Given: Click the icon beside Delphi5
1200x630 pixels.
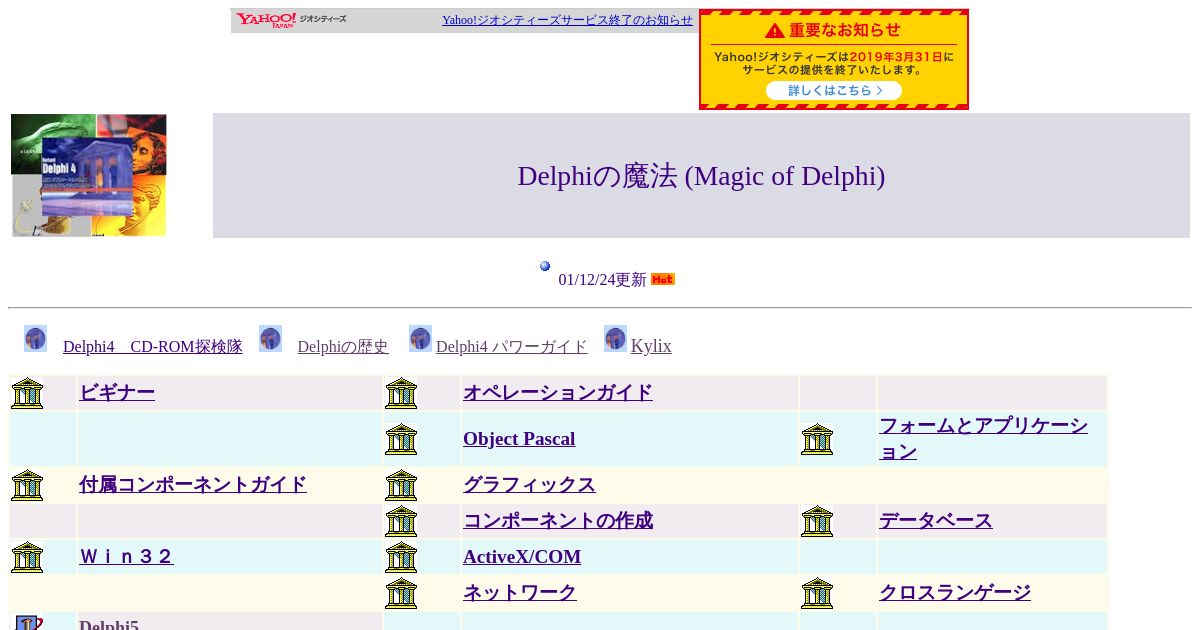Looking at the screenshot, I should (28, 623).
